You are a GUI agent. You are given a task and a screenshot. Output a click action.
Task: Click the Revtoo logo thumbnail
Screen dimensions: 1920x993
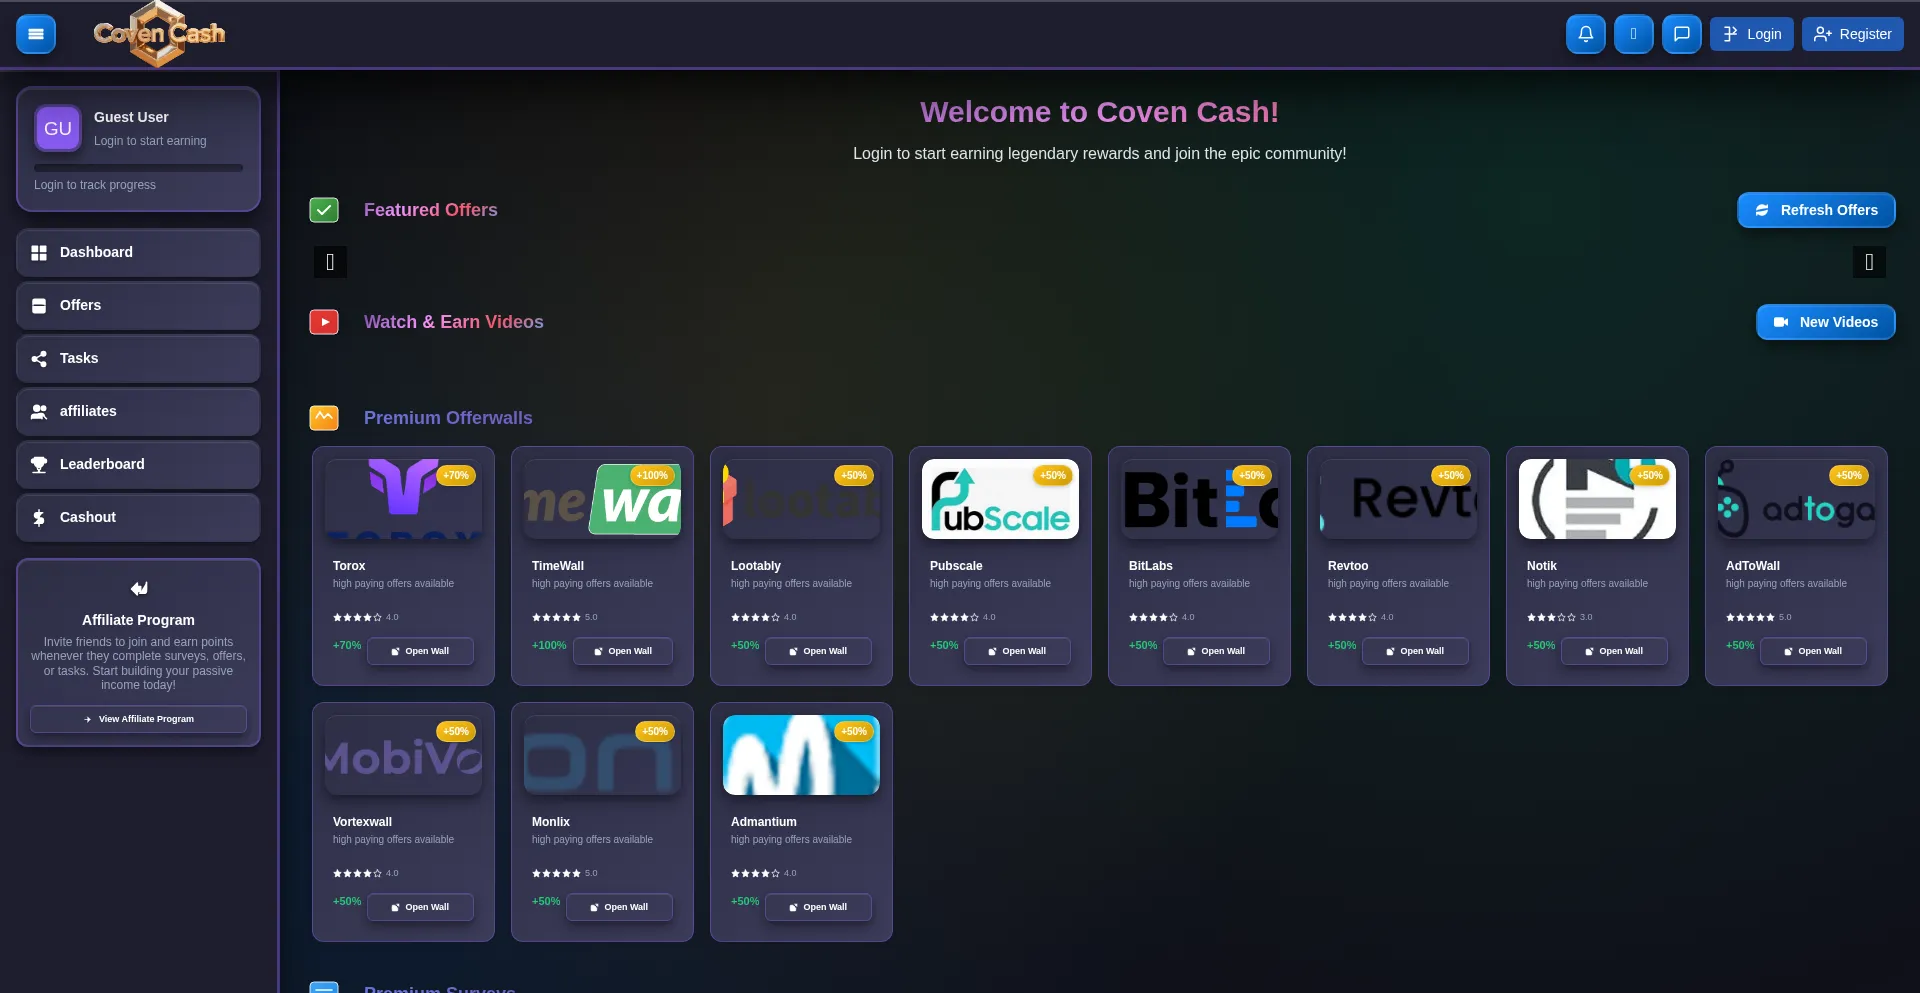(1398, 499)
